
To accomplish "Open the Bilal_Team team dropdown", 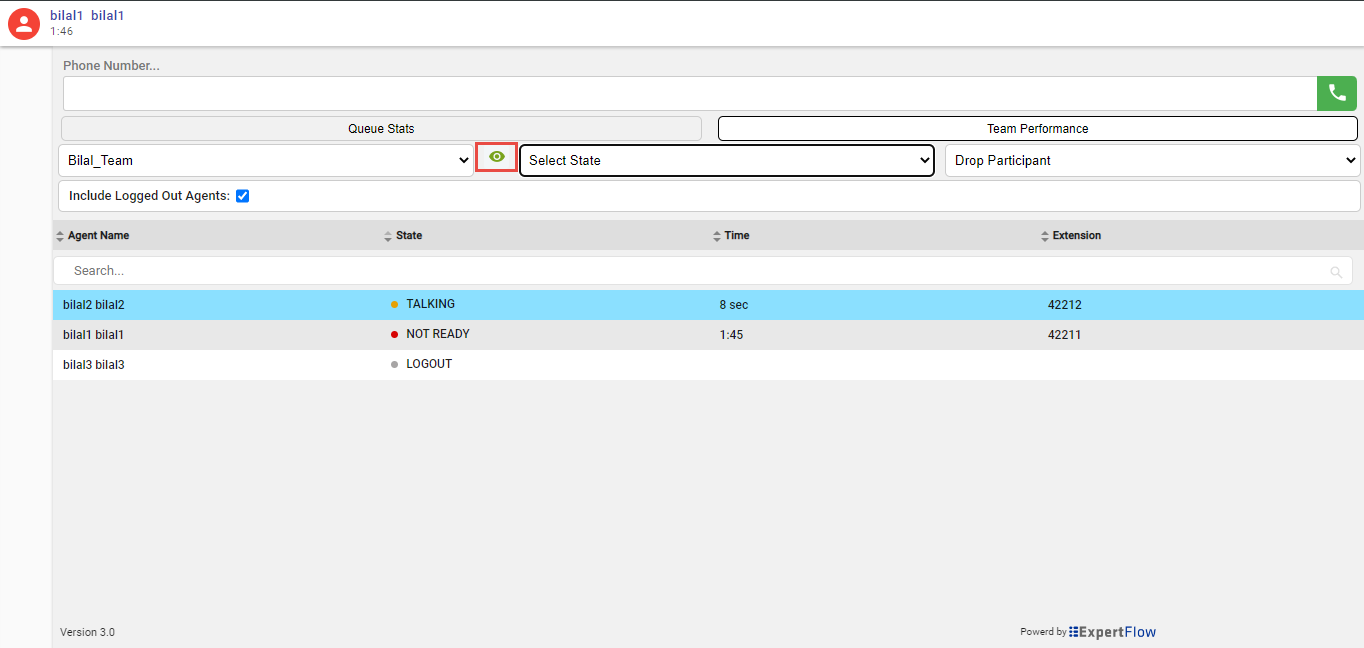I will [265, 160].
